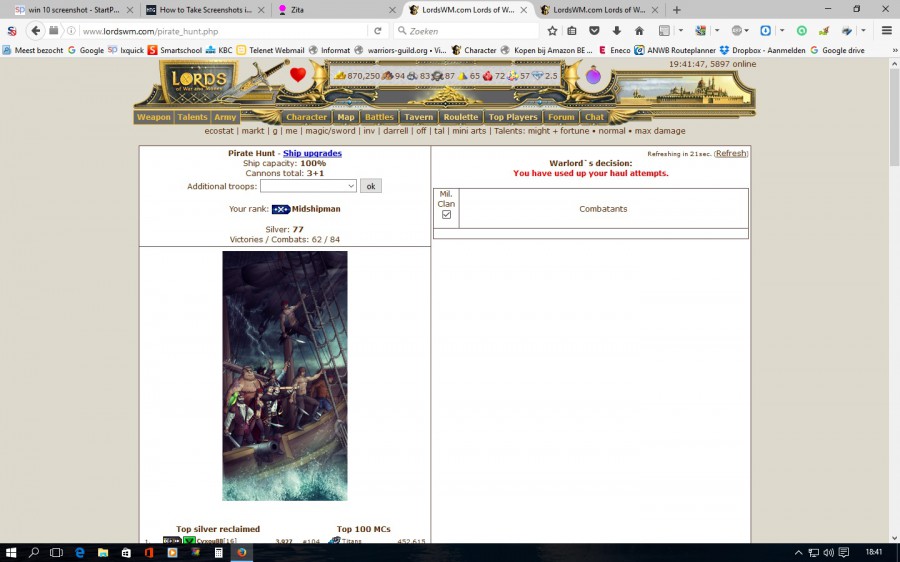Click the ok button for troops

point(371,186)
